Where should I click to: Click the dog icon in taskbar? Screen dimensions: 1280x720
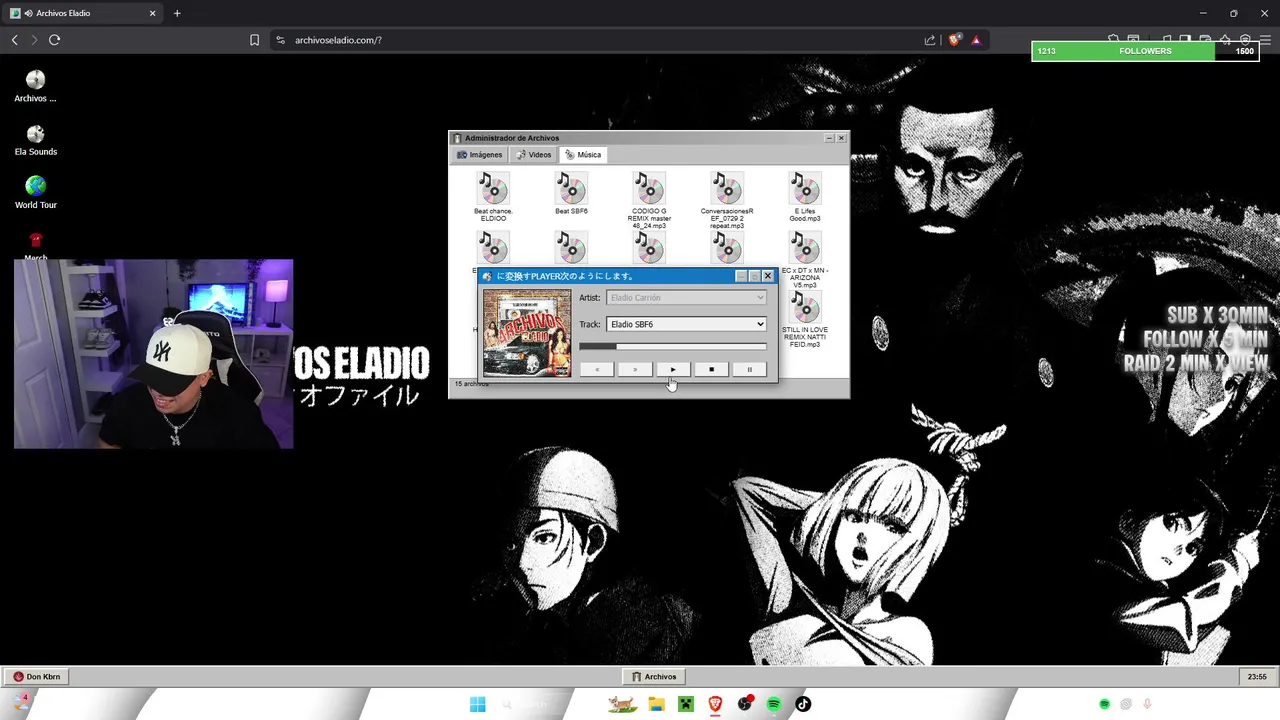(622, 704)
